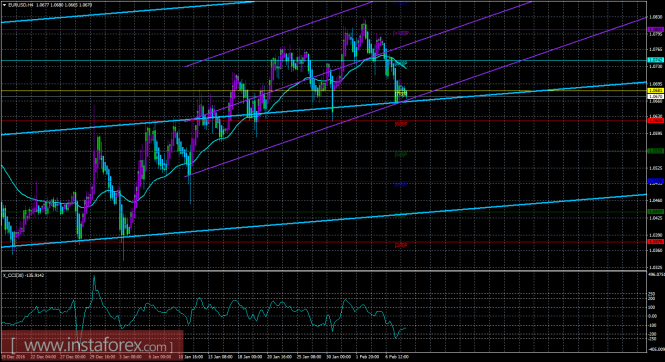Click the instaforex.com watermark link
The image size is (665, 362).
(92, 346)
